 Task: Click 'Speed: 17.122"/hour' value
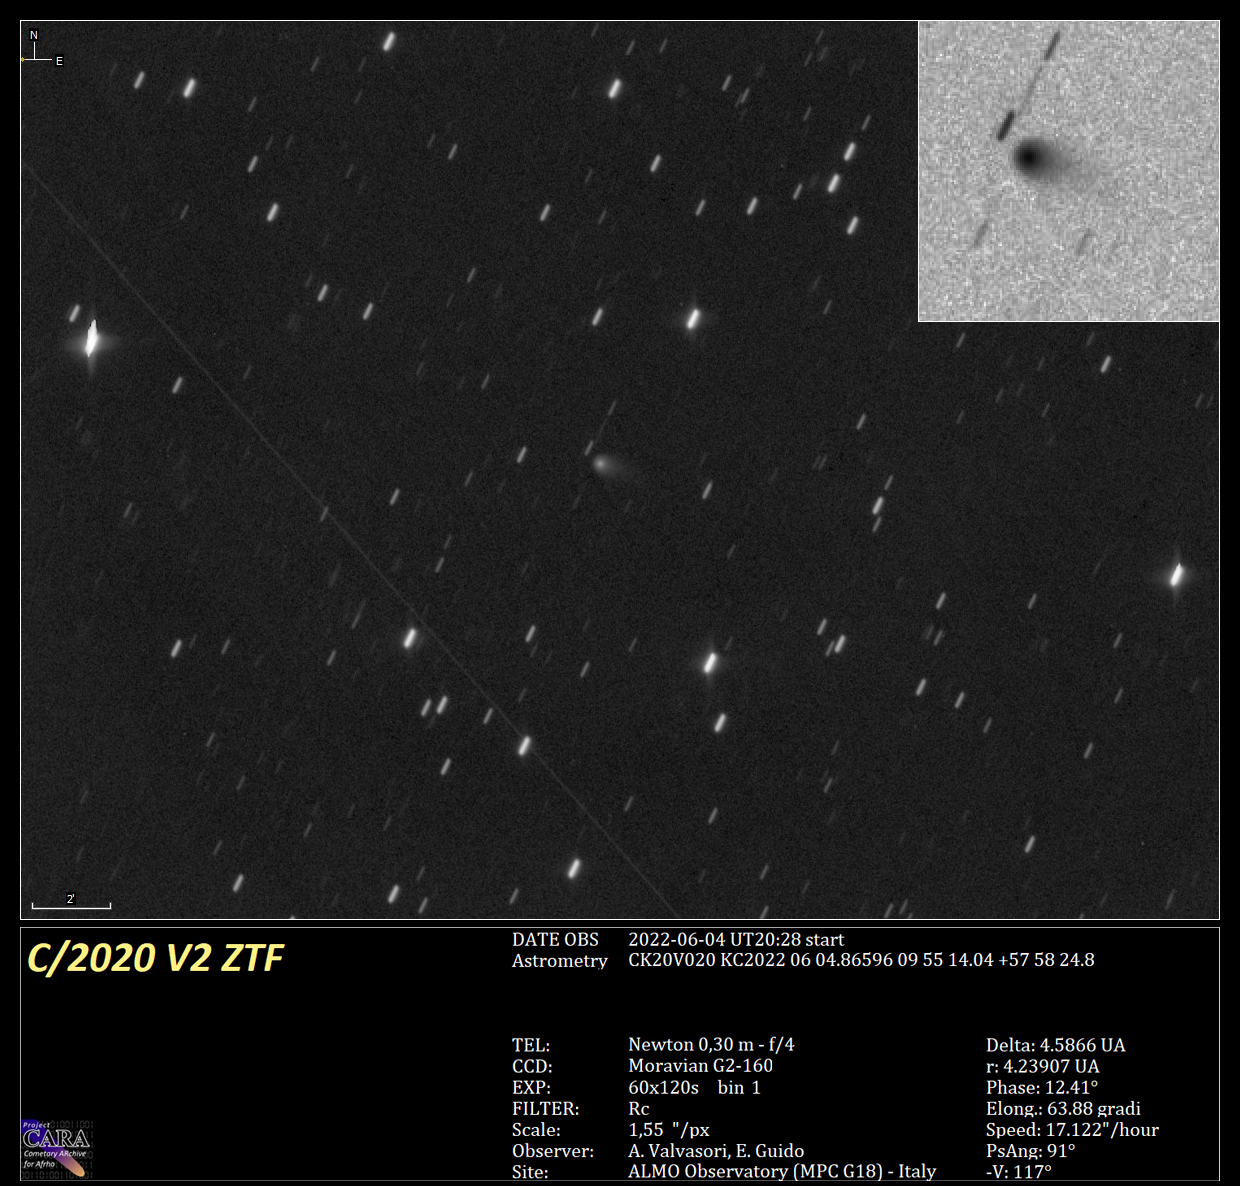pyautogui.click(x=1072, y=1130)
